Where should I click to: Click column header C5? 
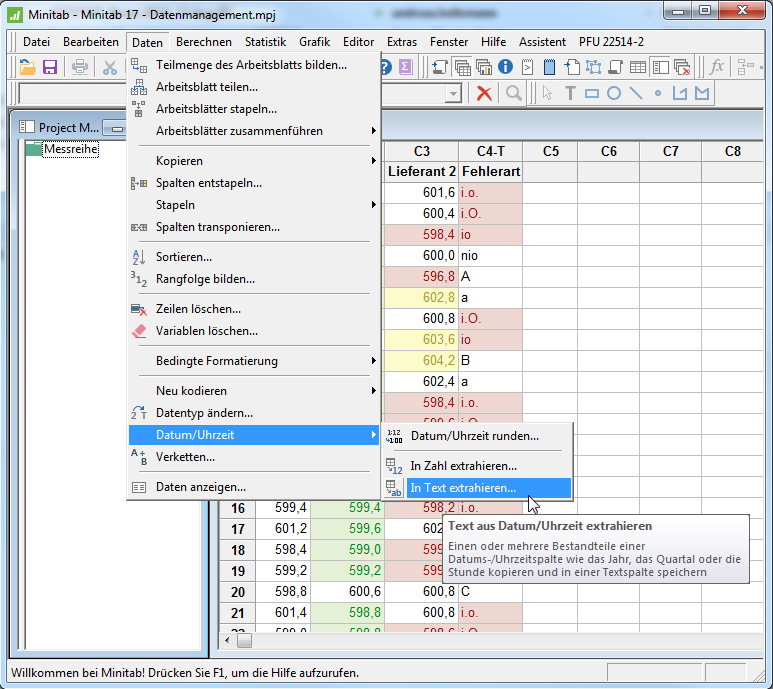550,151
